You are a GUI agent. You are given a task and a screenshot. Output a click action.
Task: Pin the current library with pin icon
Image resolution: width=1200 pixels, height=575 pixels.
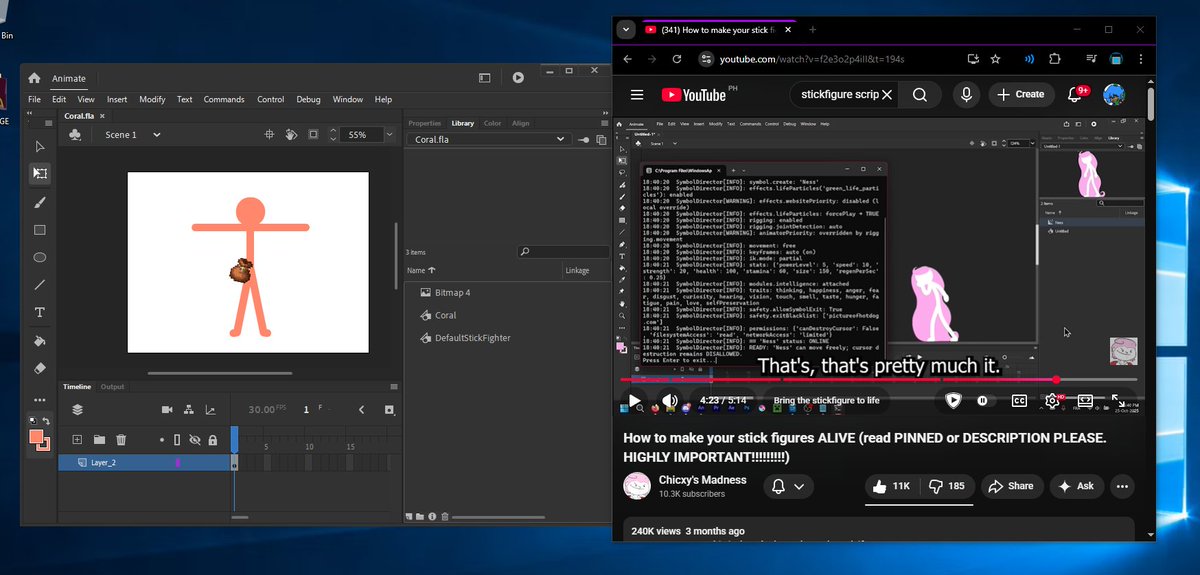click(582, 140)
